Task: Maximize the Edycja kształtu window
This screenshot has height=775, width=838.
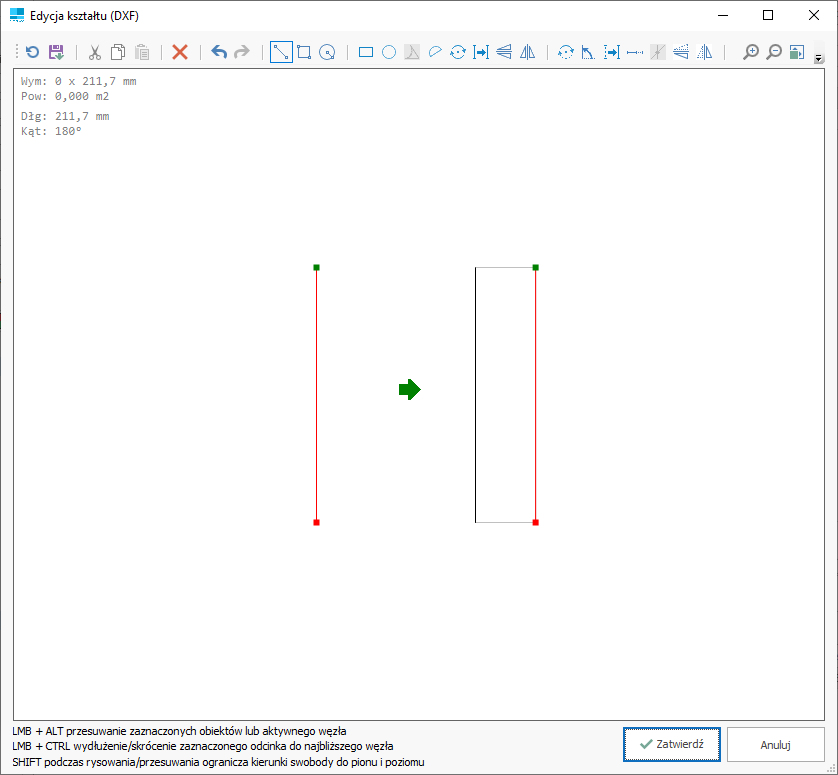Action: pos(768,16)
